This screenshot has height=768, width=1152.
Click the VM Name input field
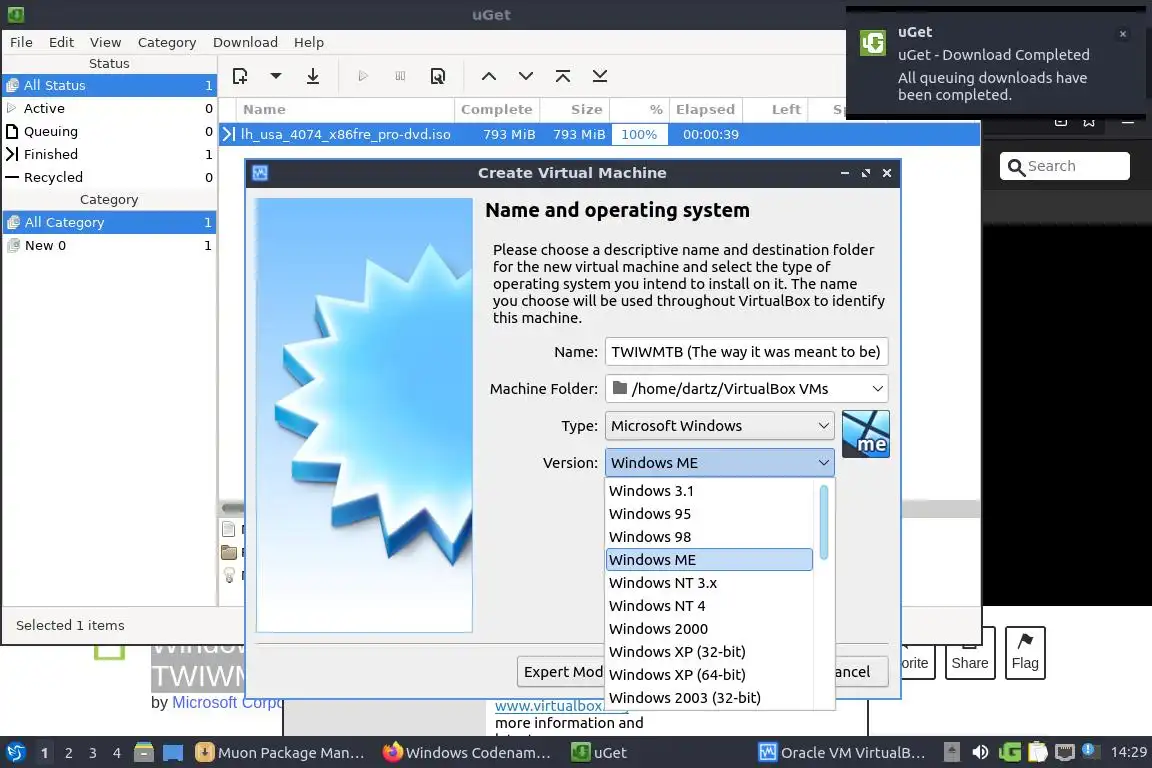coord(746,352)
